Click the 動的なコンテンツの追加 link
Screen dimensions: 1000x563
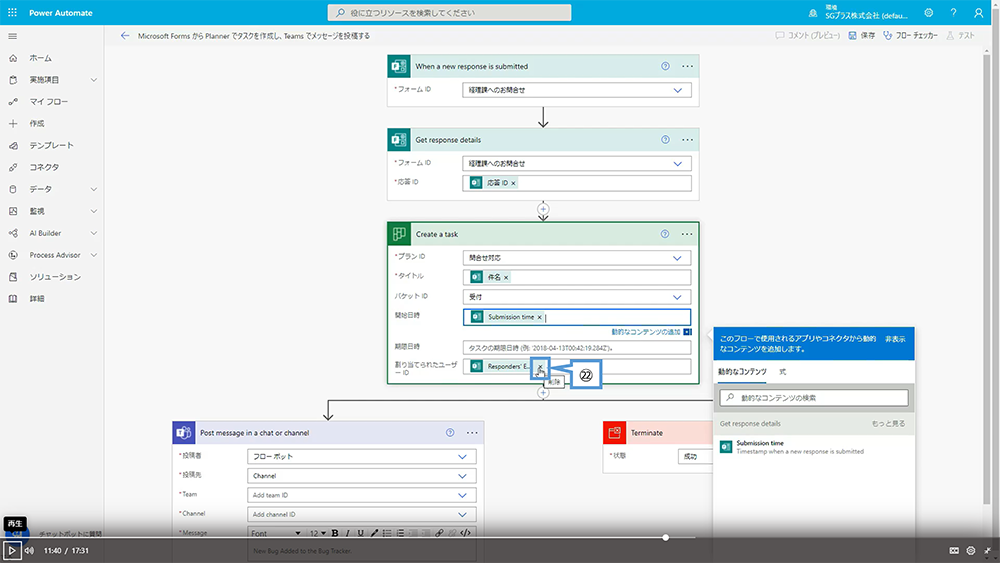645,332
